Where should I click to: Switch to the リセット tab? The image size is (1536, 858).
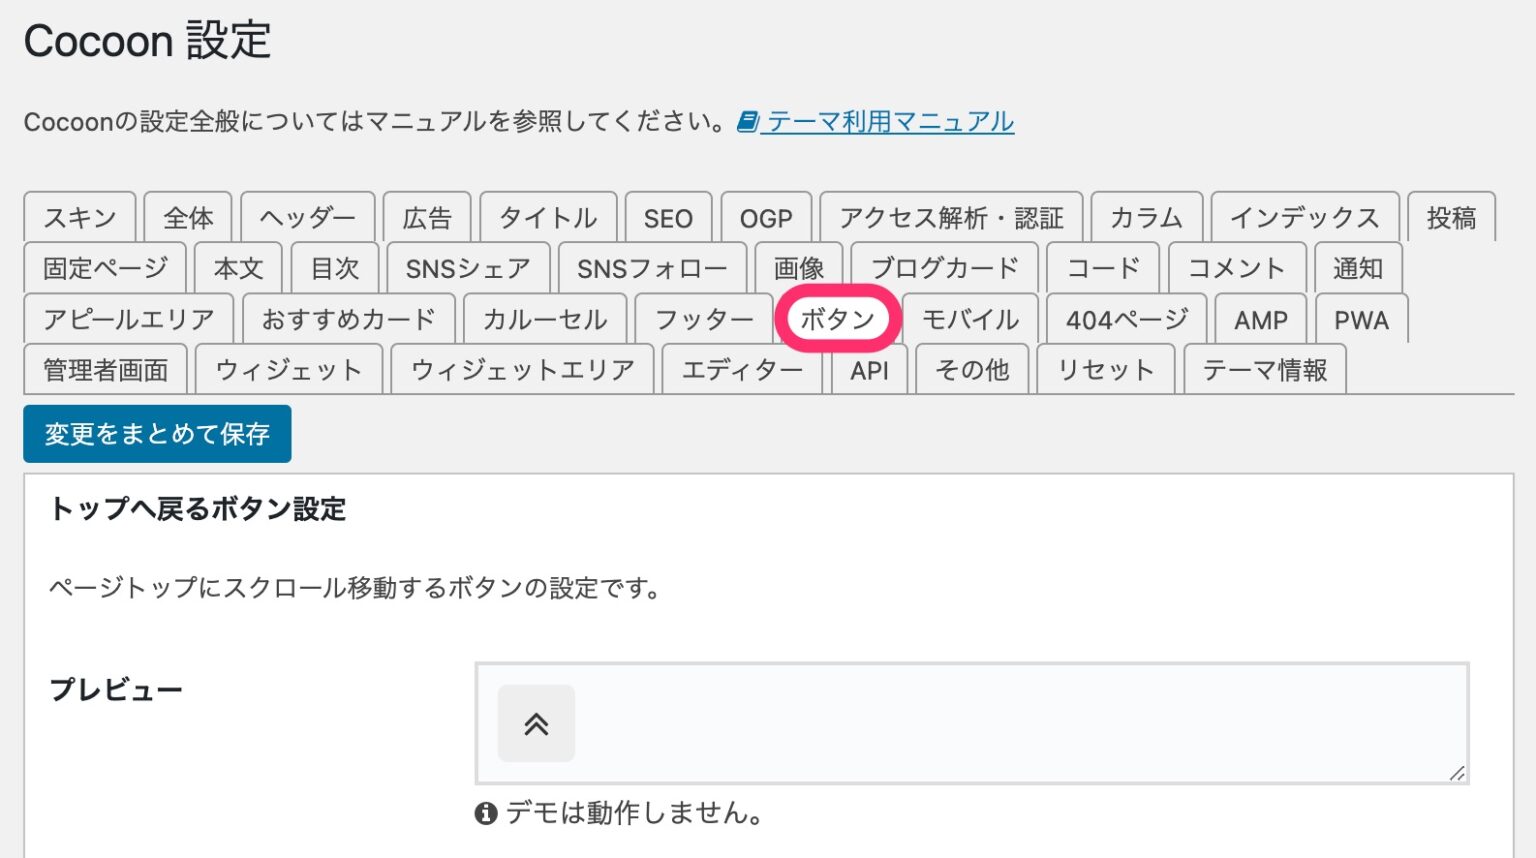coord(1106,369)
